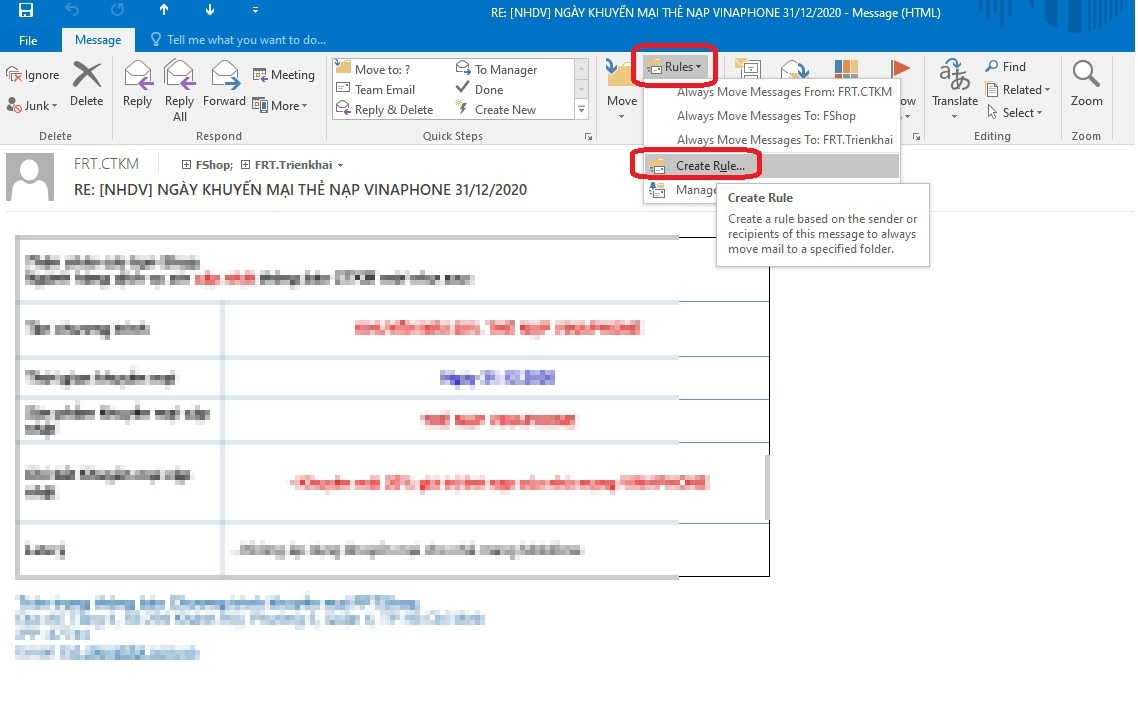Image resolution: width=1138 pixels, height=716 pixels.
Task: Open a new Meeting reply
Action: (x=284, y=74)
